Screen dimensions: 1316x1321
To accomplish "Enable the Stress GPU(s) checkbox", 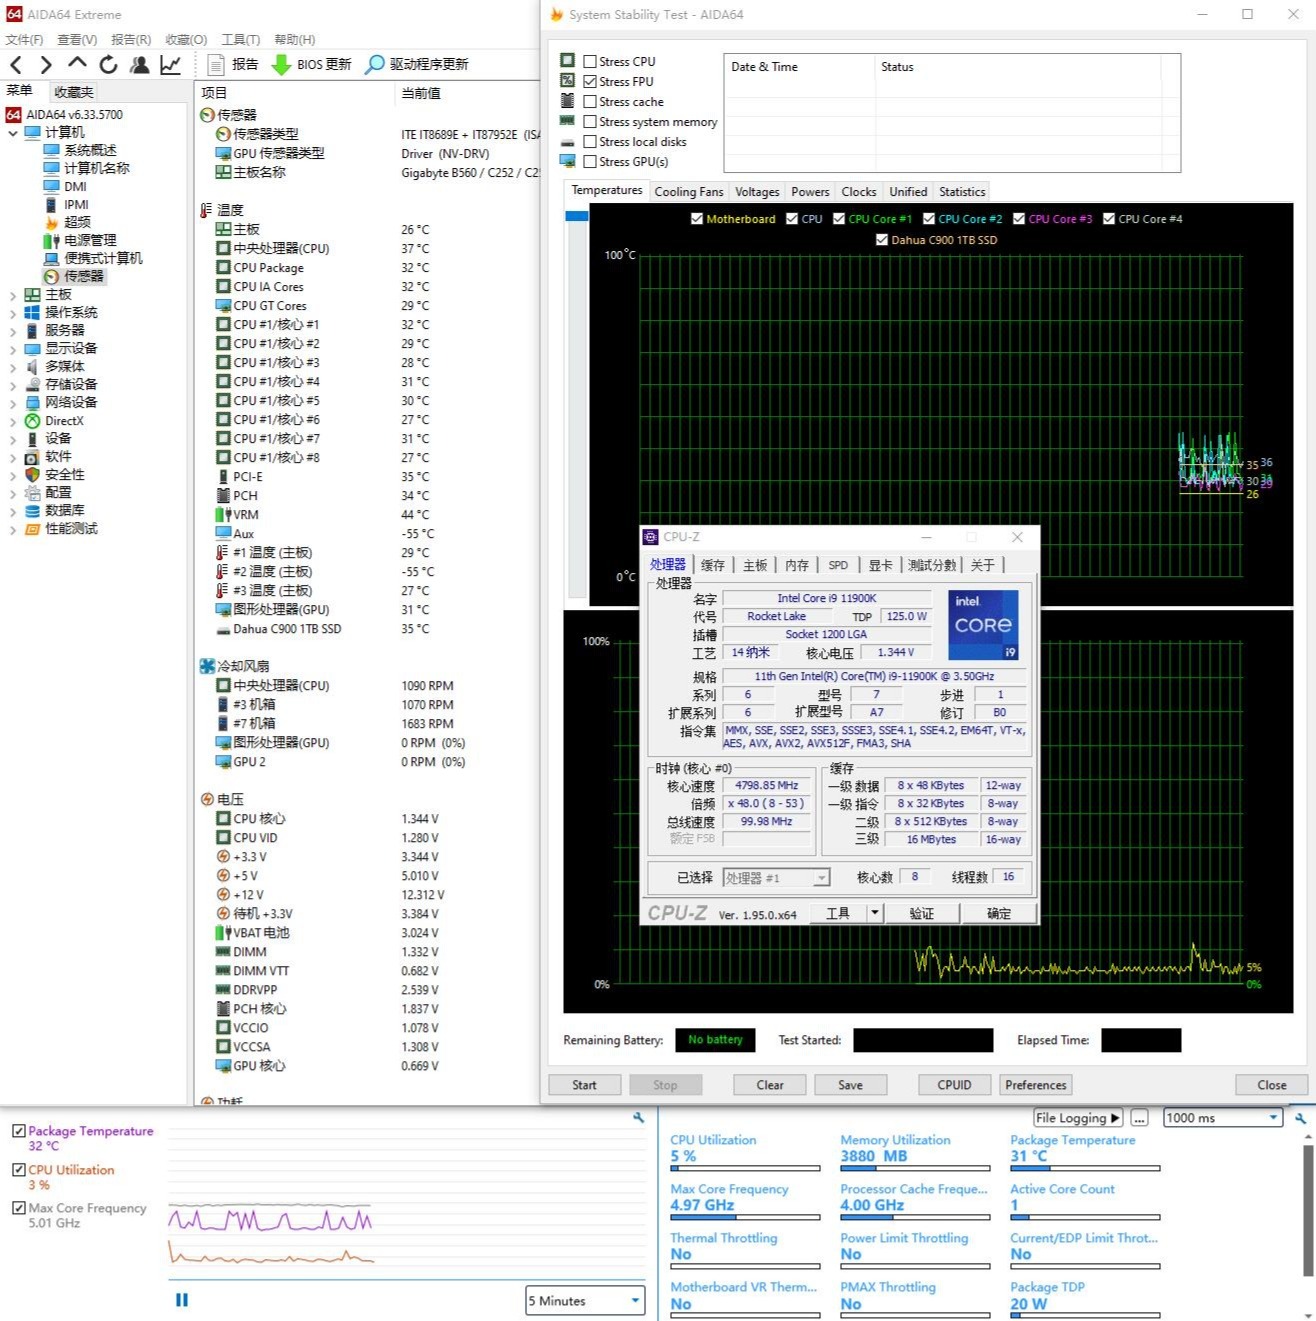I will click(x=590, y=161).
